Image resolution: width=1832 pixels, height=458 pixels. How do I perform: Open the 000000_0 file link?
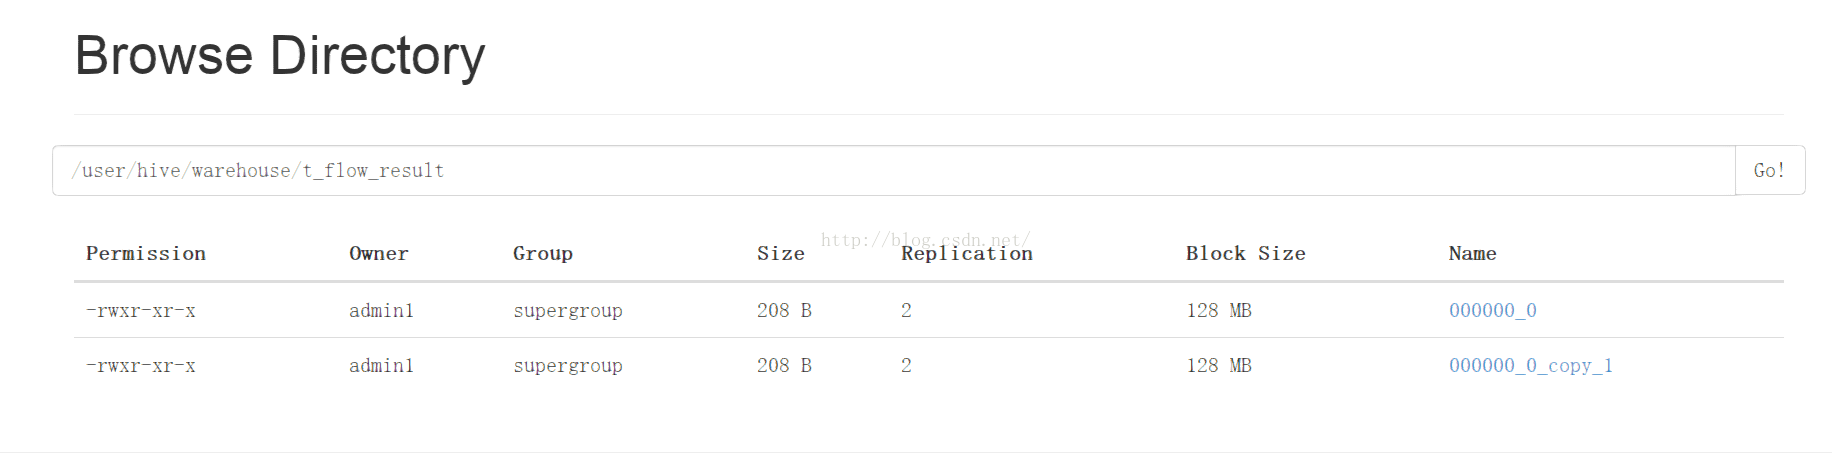pyautogui.click(x=1493, y=311)
